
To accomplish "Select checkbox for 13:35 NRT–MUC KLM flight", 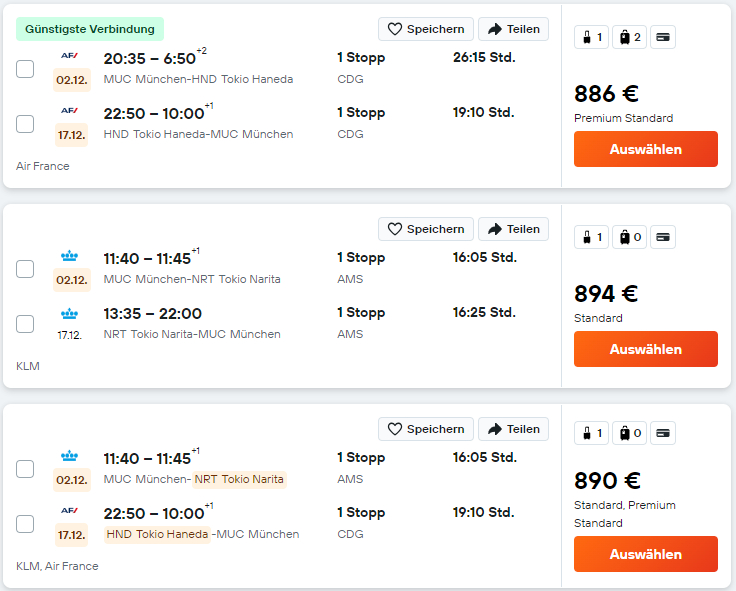I will coord(25,324).
